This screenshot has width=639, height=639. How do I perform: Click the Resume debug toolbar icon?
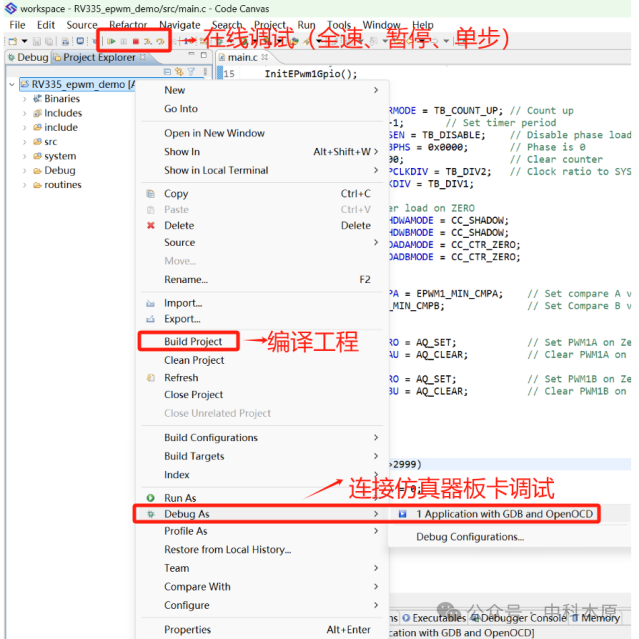111,41
